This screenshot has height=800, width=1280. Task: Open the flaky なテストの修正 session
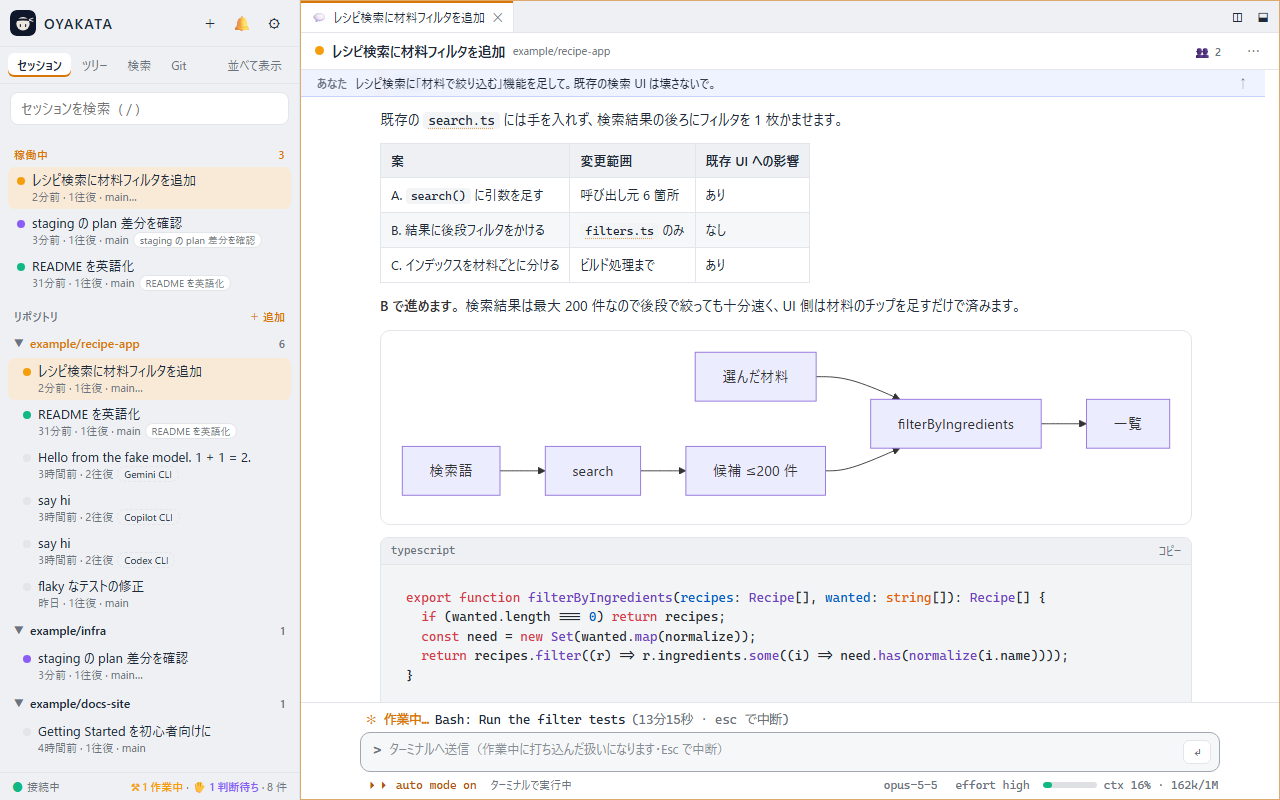click(x=150, y=594)
